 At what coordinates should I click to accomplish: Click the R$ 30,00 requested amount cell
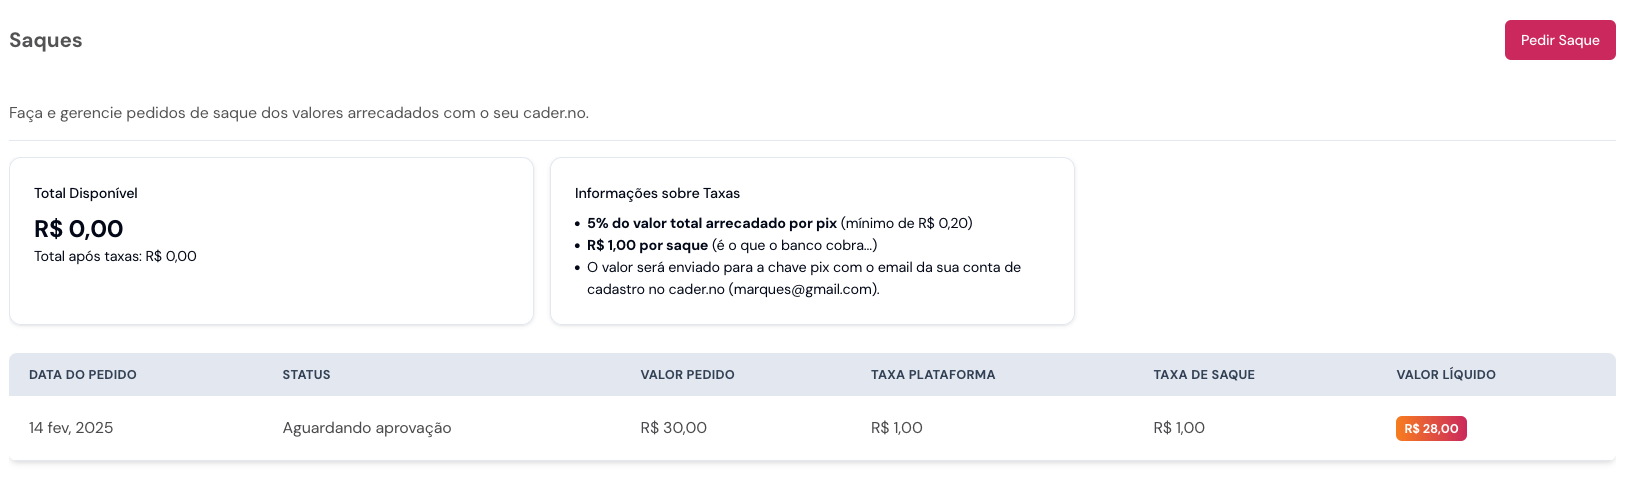click(673, 428)
